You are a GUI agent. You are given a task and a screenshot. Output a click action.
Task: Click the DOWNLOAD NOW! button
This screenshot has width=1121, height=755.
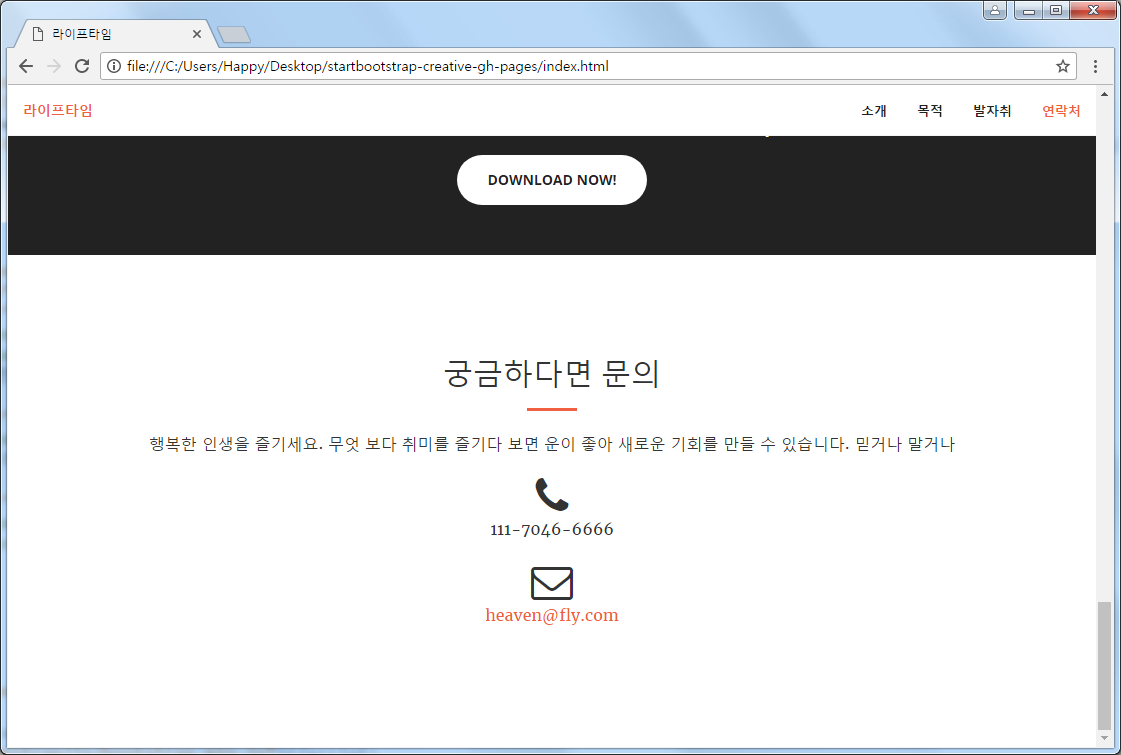click(x=552, y=180)
